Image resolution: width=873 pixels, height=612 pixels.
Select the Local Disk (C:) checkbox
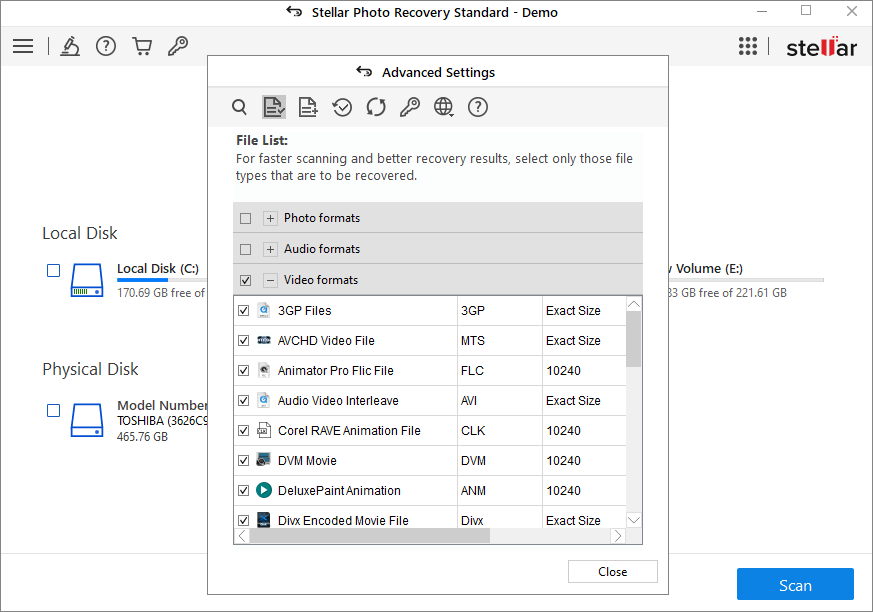tap(53, 271)
